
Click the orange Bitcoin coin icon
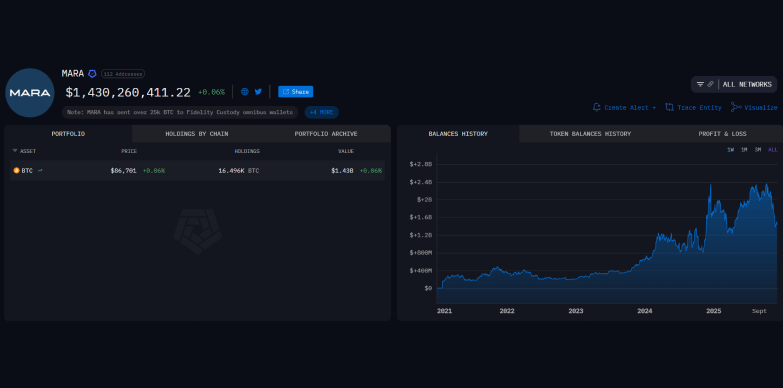click(x=16, y=171)
